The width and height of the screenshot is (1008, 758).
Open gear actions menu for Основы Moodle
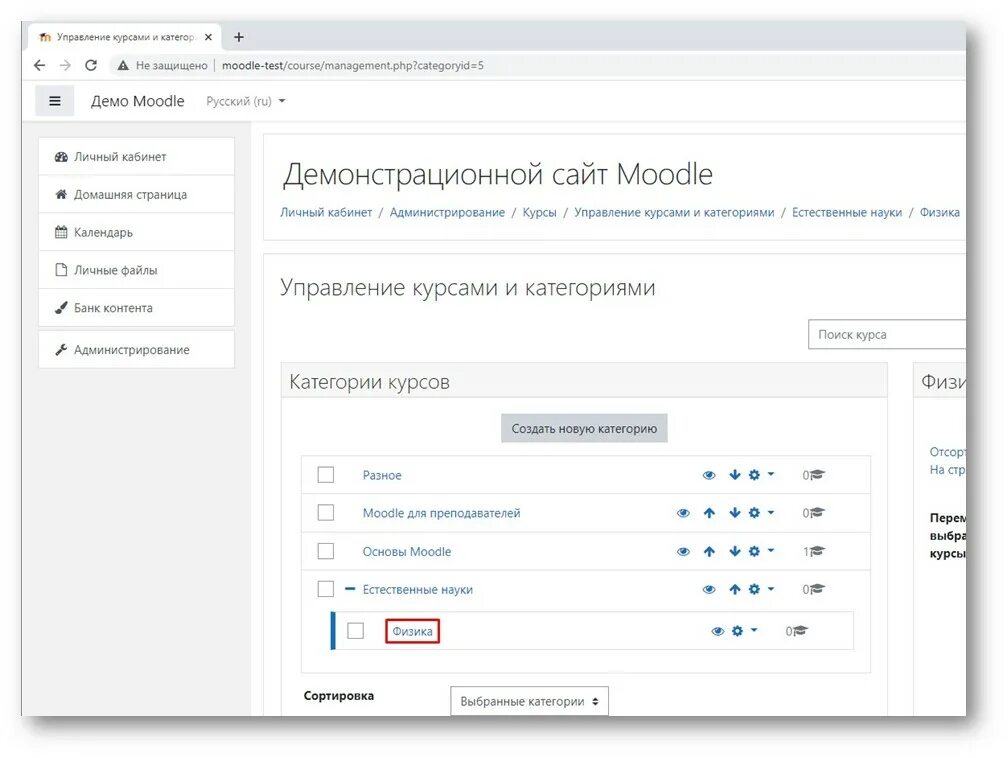(x=761, y=552)
